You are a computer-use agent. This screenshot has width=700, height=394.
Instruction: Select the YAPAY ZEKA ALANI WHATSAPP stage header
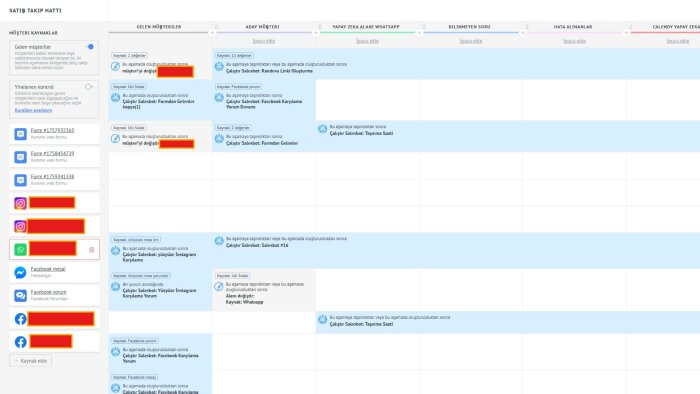click(366, 27)
